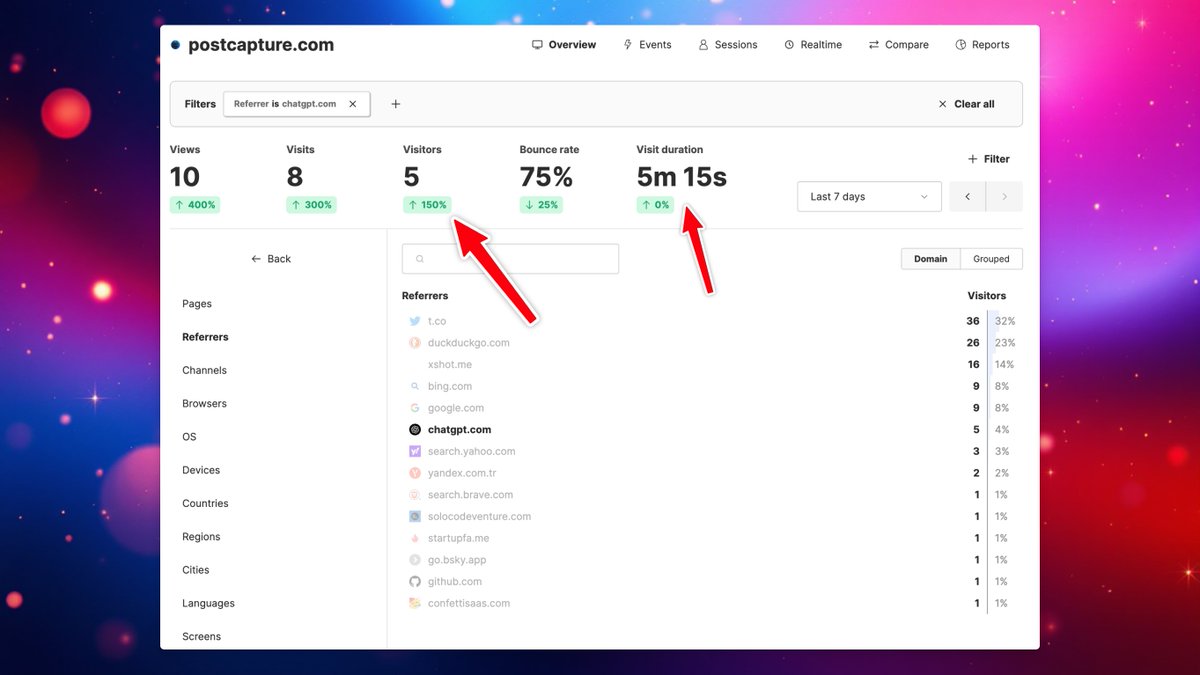Click the yandex.com.tr referrer
This screenshot has width=1200, height=675.
point(462,473)
